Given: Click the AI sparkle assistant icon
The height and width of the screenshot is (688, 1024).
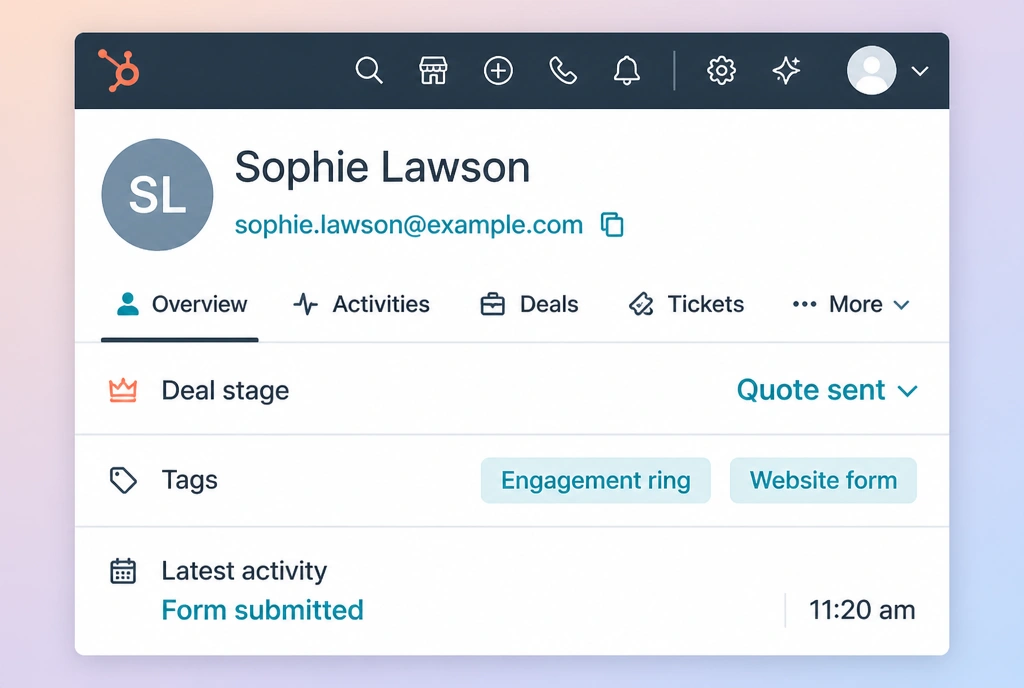Looking at the screenshot, I should coord(786,70).
